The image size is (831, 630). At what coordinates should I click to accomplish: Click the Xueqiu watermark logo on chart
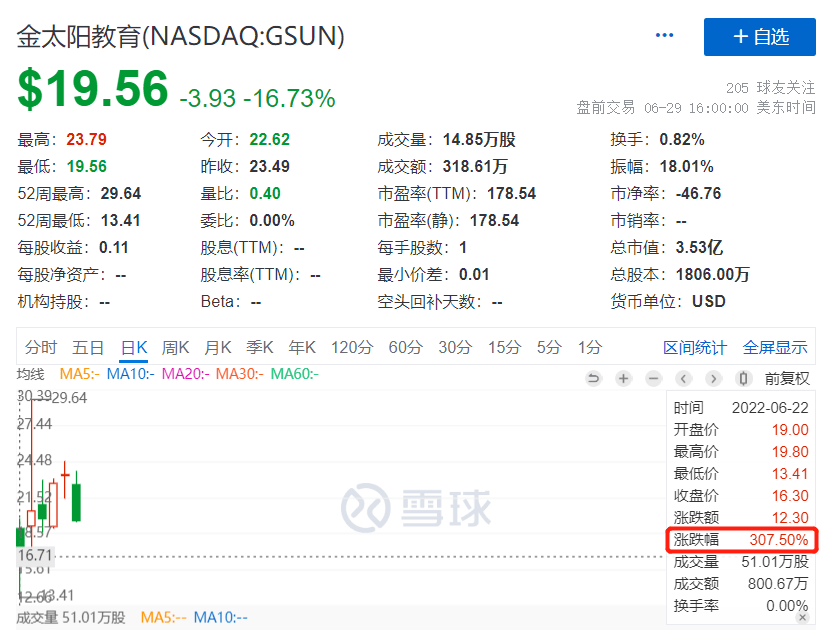(415, 507)
